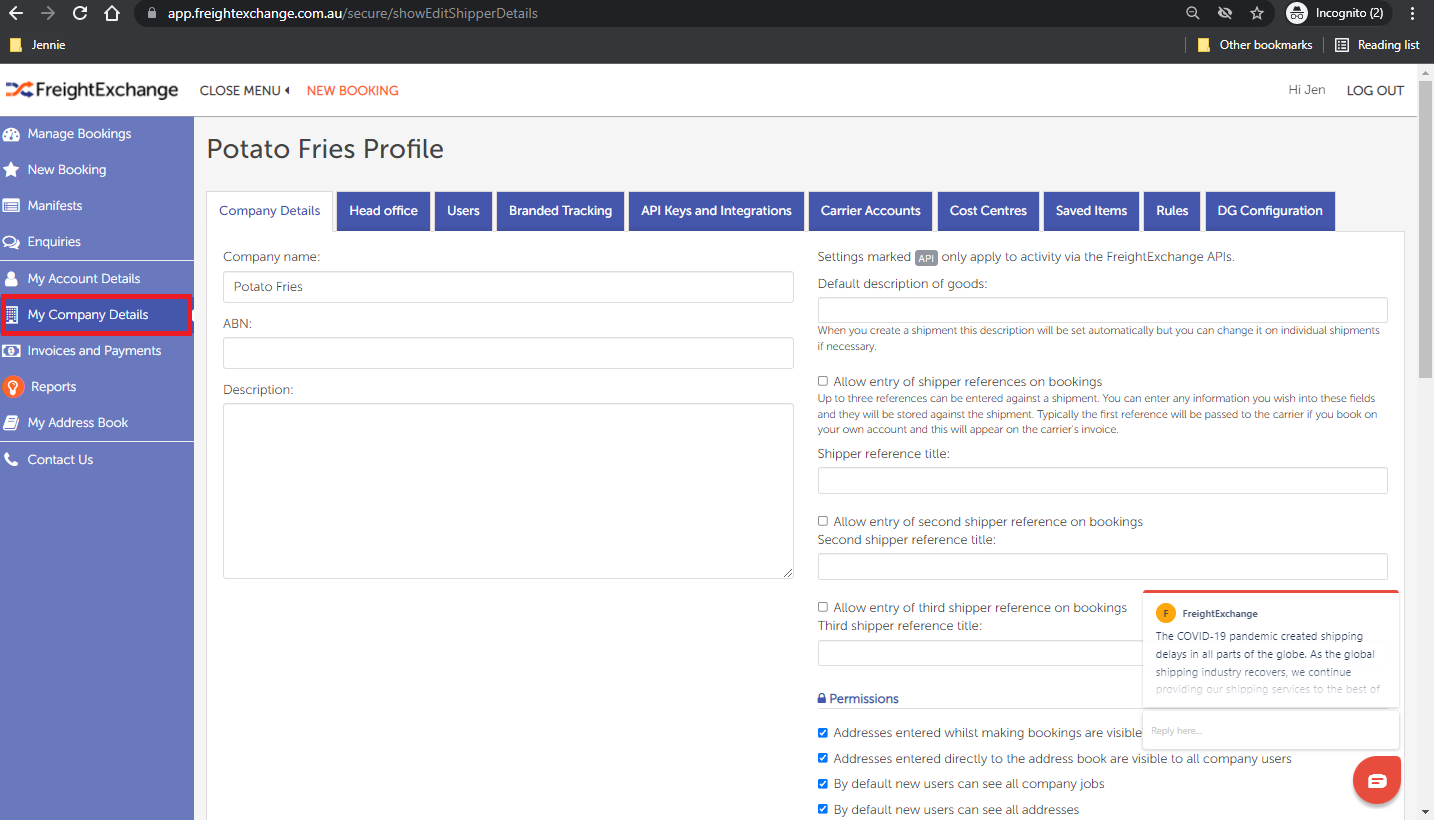Click NEW BOOKING in top bar
This screenshot has width=1434, height=820.
[x=352, y=90]
